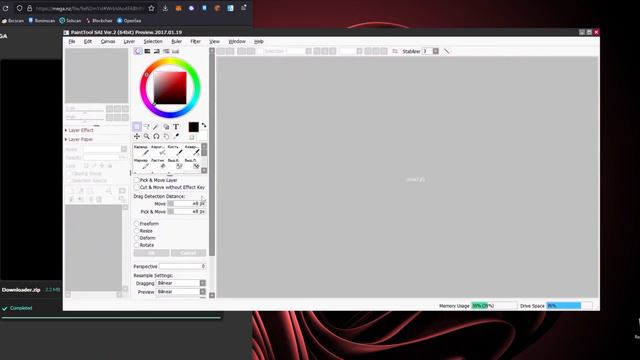This screenshot has height=360, width=640.
Task: Select the Карандаш pencil brush
Action: tap(141, 150)
